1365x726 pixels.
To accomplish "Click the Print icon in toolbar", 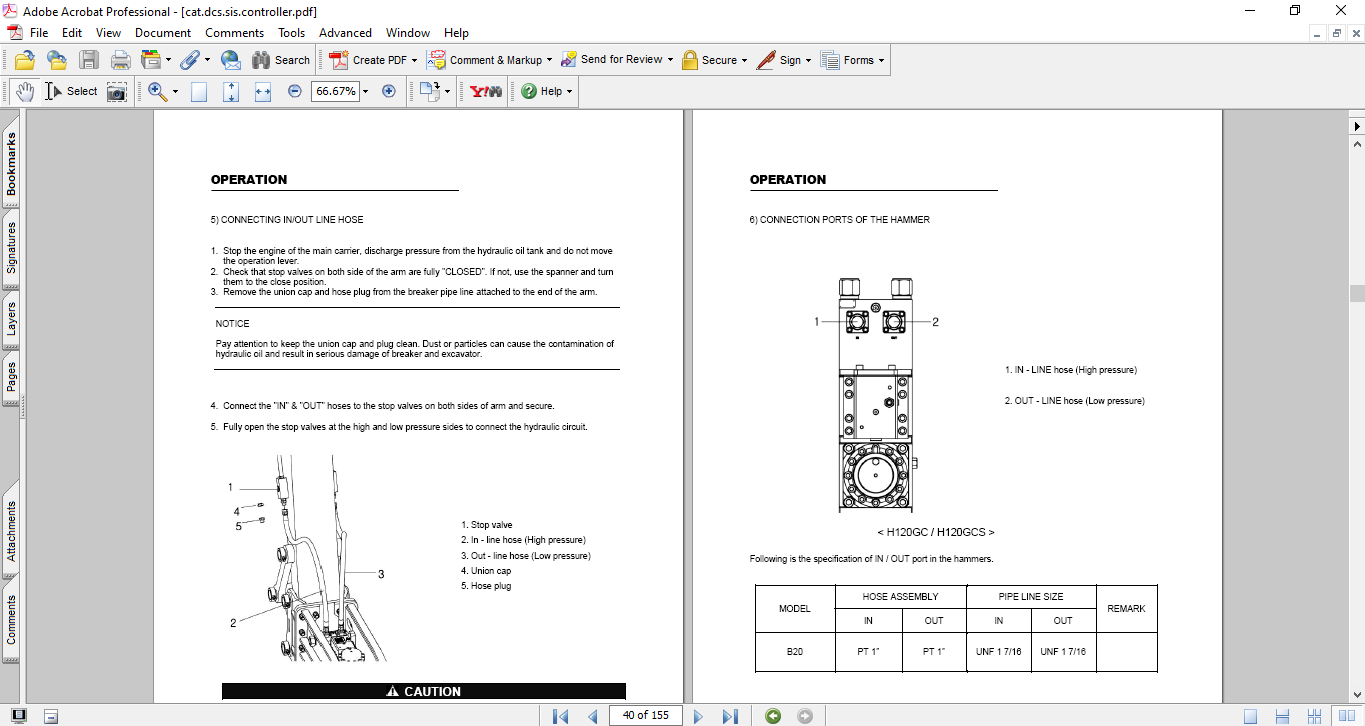I will [x=120, y=60].
